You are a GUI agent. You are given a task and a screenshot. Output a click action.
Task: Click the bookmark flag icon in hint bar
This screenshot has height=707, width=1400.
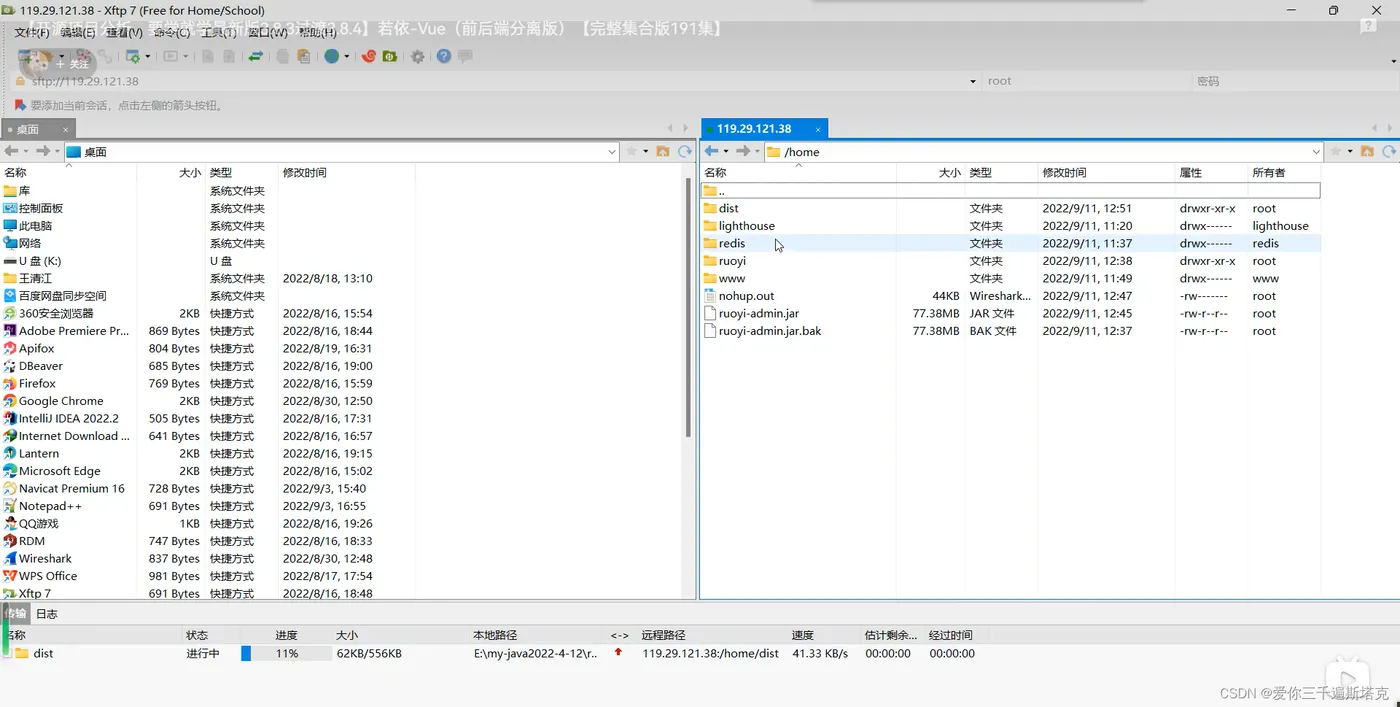coord(20,105)
